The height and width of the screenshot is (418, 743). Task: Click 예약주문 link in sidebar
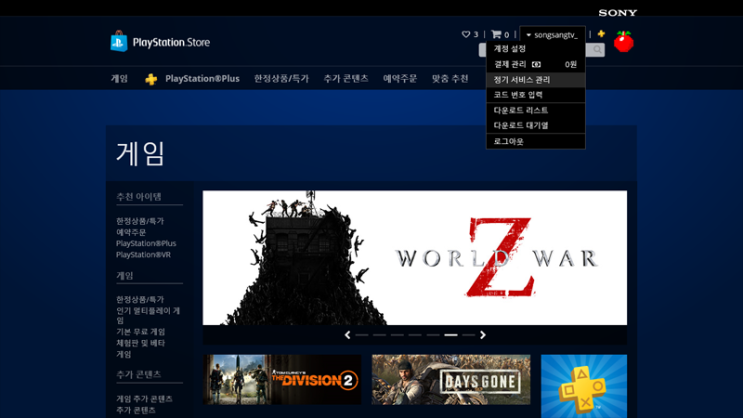pos(131,232)
